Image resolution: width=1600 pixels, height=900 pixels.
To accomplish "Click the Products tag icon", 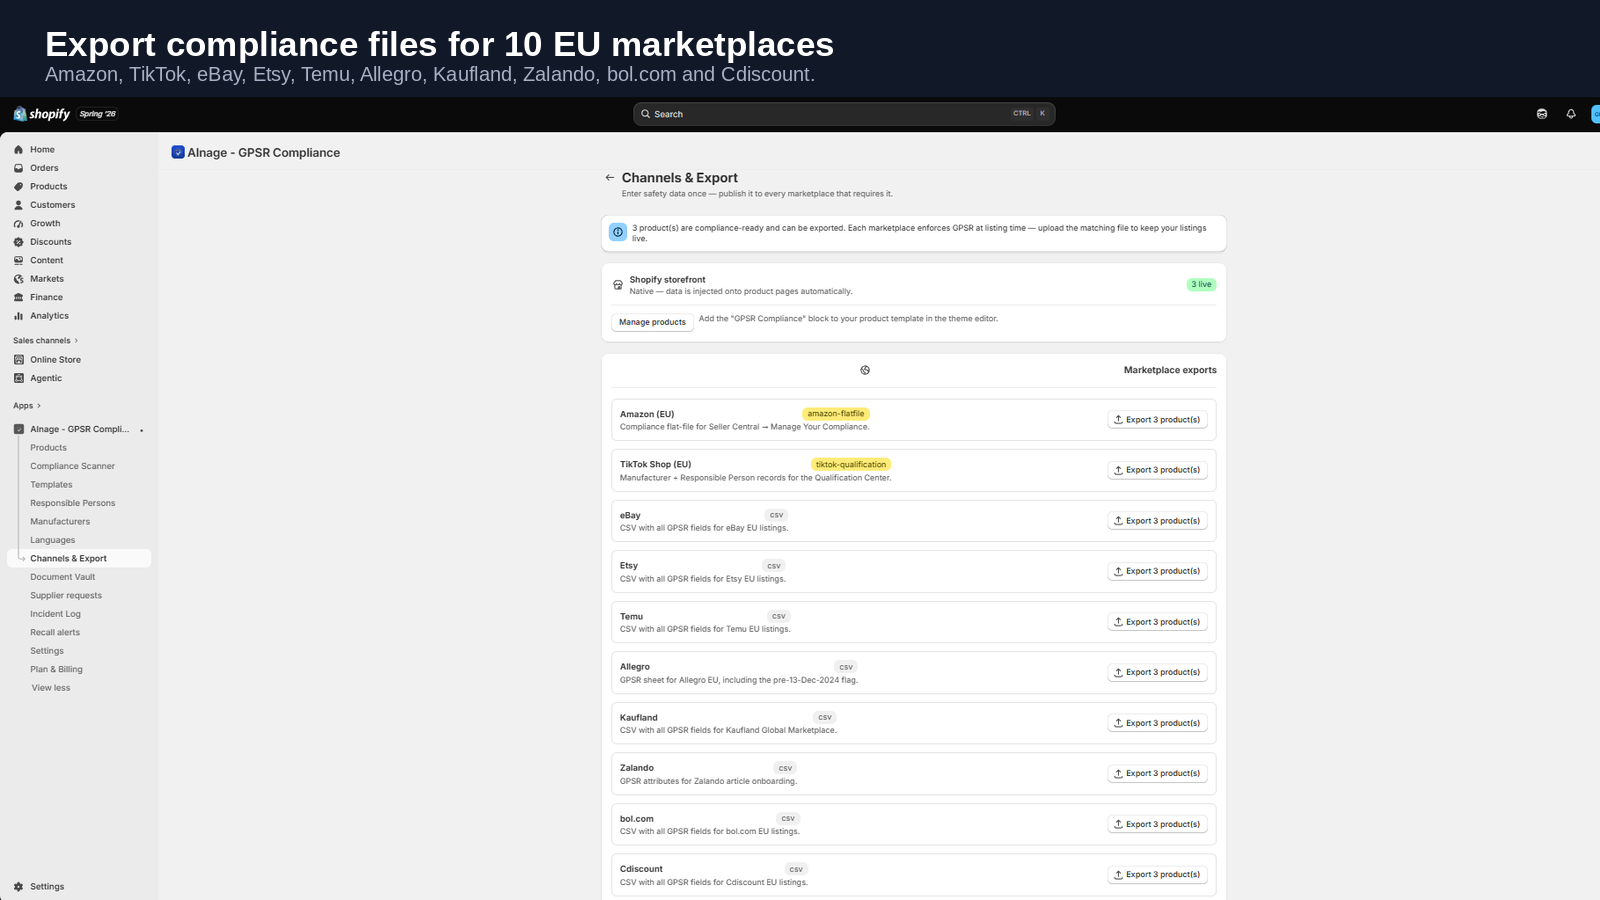I will coord(18,187).
